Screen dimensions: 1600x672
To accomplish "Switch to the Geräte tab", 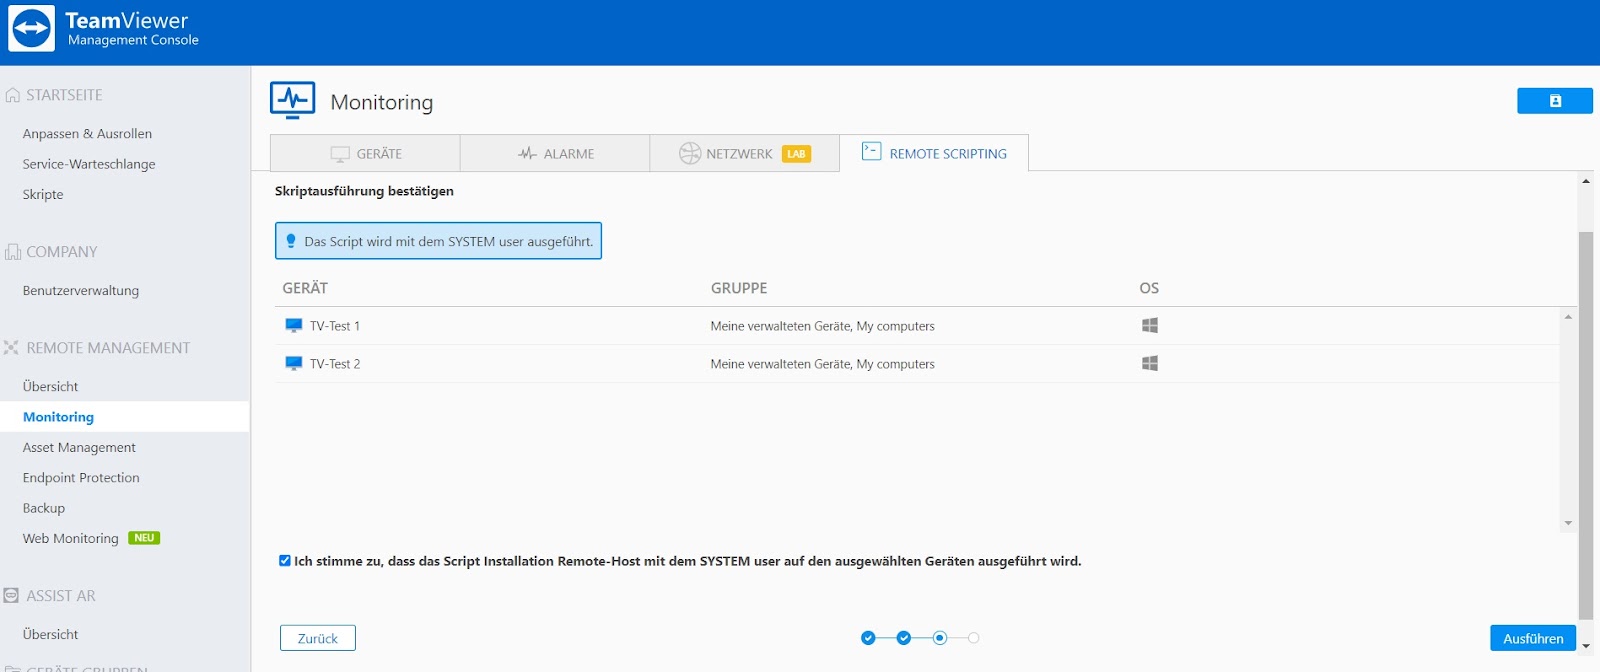I will tap(365, 154).
